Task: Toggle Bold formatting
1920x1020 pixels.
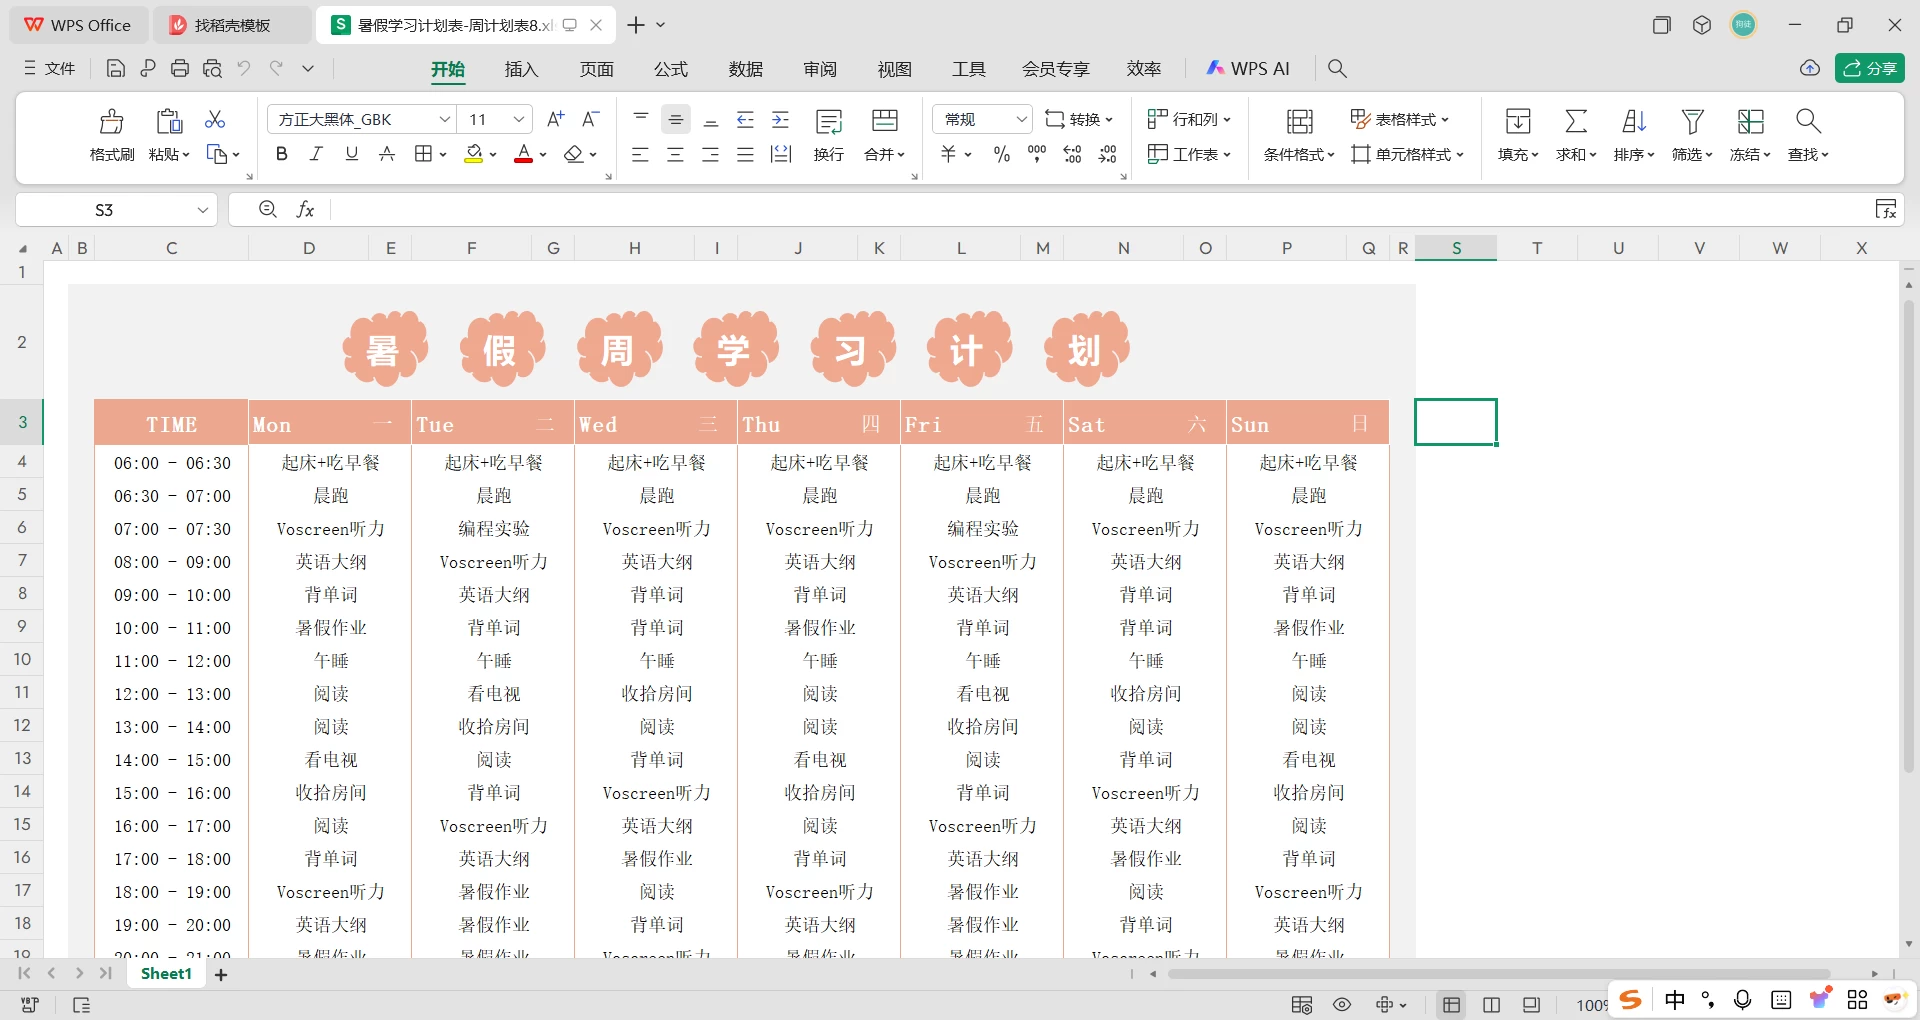Action: click(281, 154)
